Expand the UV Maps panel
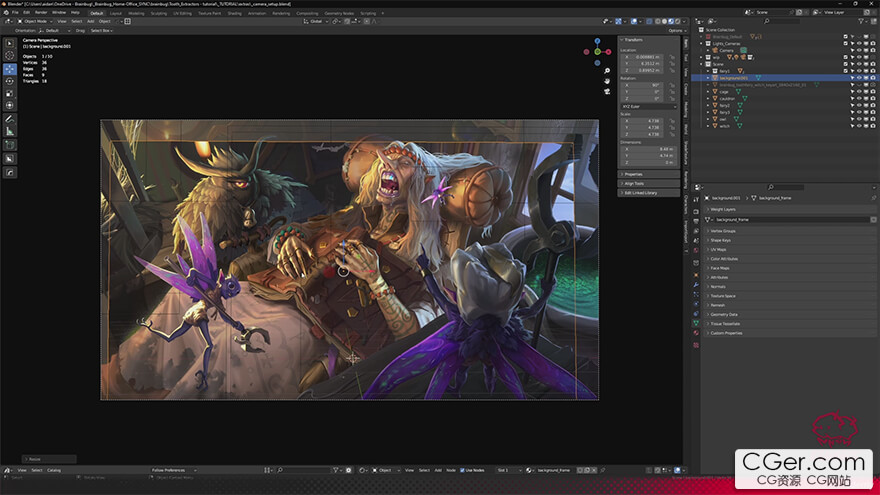Viewport: 880px width, 495px height. (x=790, y=249)
